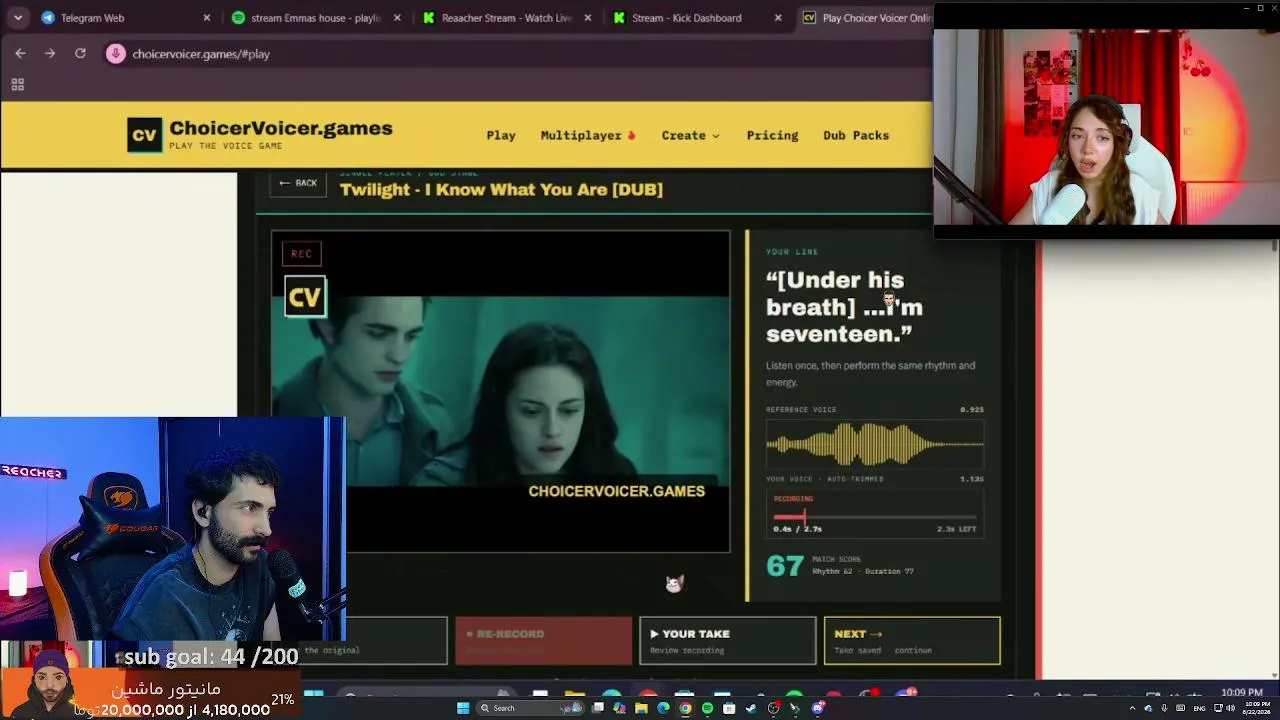Switch the ENG keyboard language indicator
The width and height of the screenshot is (1280, 720).
click(x=1200, y=708)
